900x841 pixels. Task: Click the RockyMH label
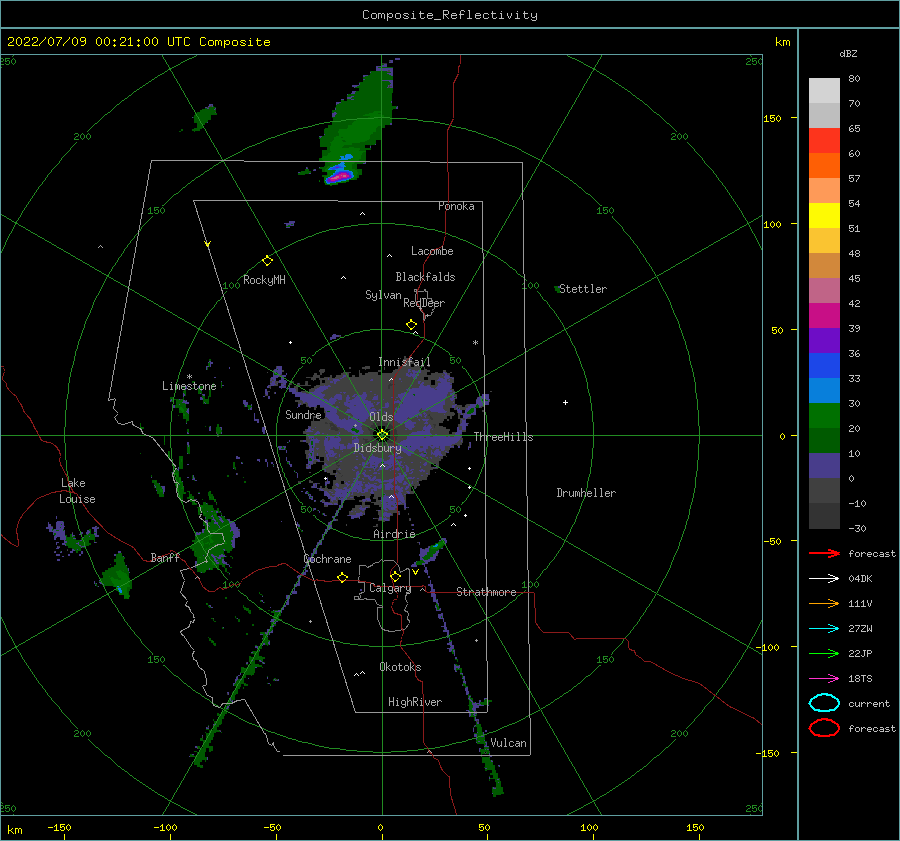[x=264, y=280]
